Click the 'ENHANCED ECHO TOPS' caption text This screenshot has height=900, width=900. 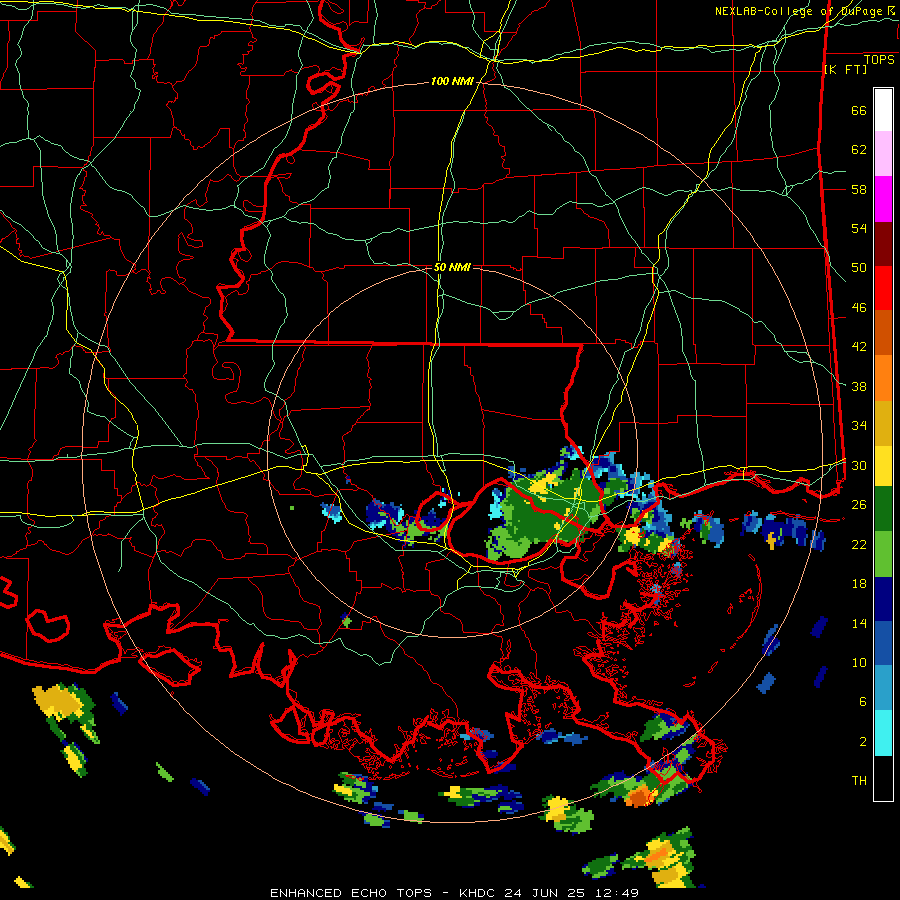[x=351, y=893]
